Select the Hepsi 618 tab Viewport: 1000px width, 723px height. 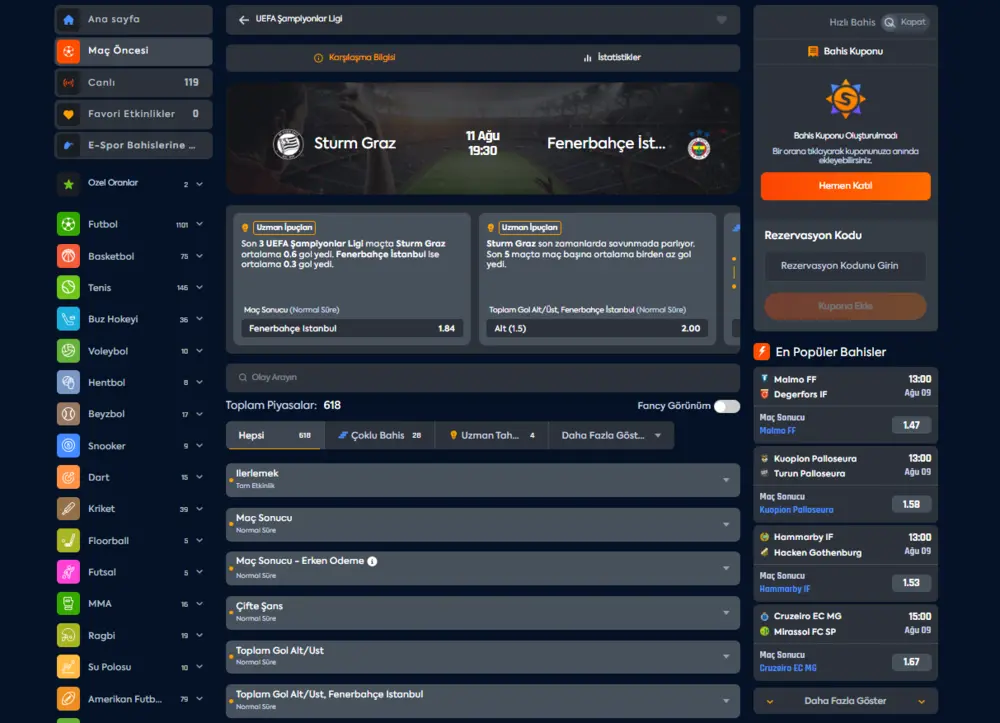click(x=275, y=435)
